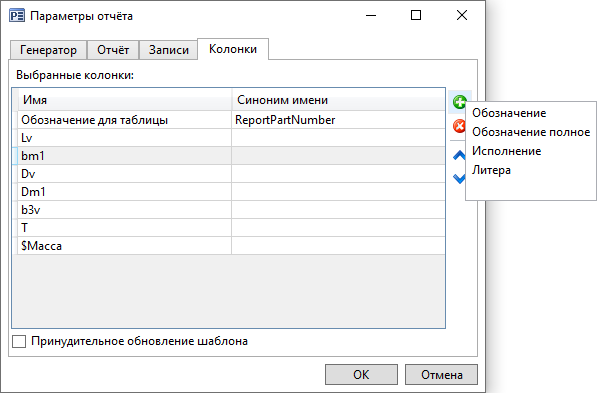Screen dimensions: 601x393
Task: Confirm with the OK button
Action: [x=361, y=375]
